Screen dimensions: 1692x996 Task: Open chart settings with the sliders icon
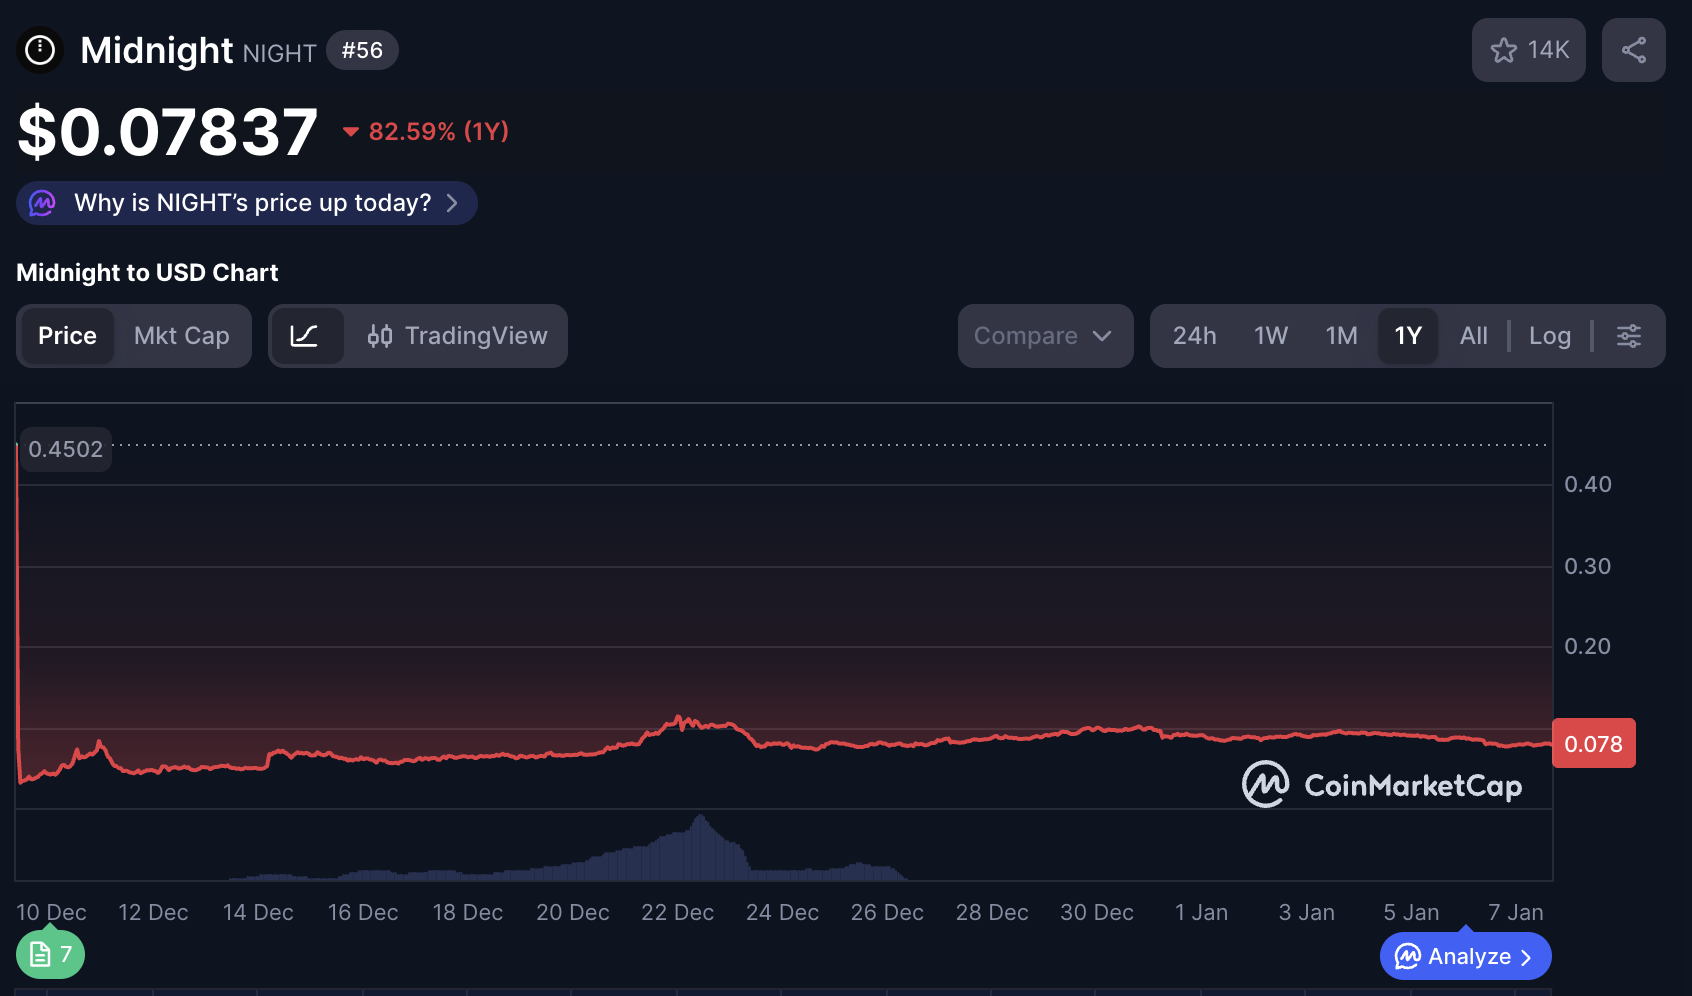click(1629, 336)
